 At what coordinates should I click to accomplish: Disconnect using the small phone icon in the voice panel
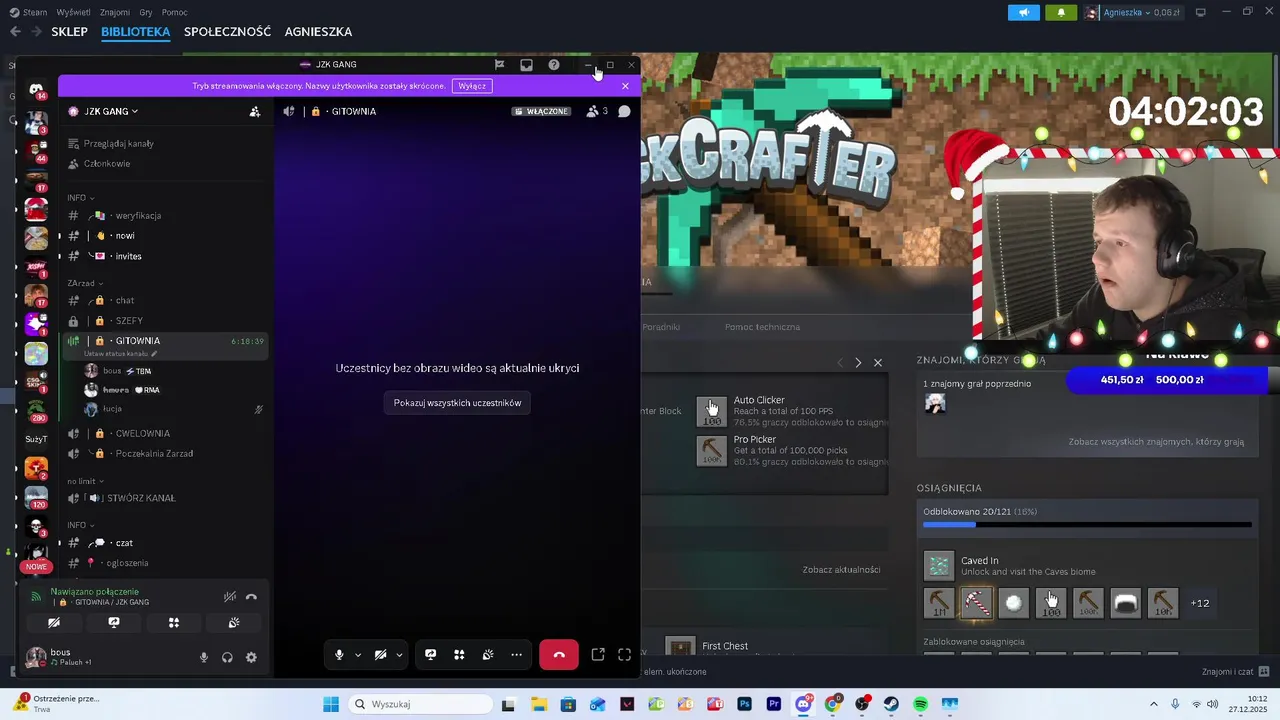[251, 597]
